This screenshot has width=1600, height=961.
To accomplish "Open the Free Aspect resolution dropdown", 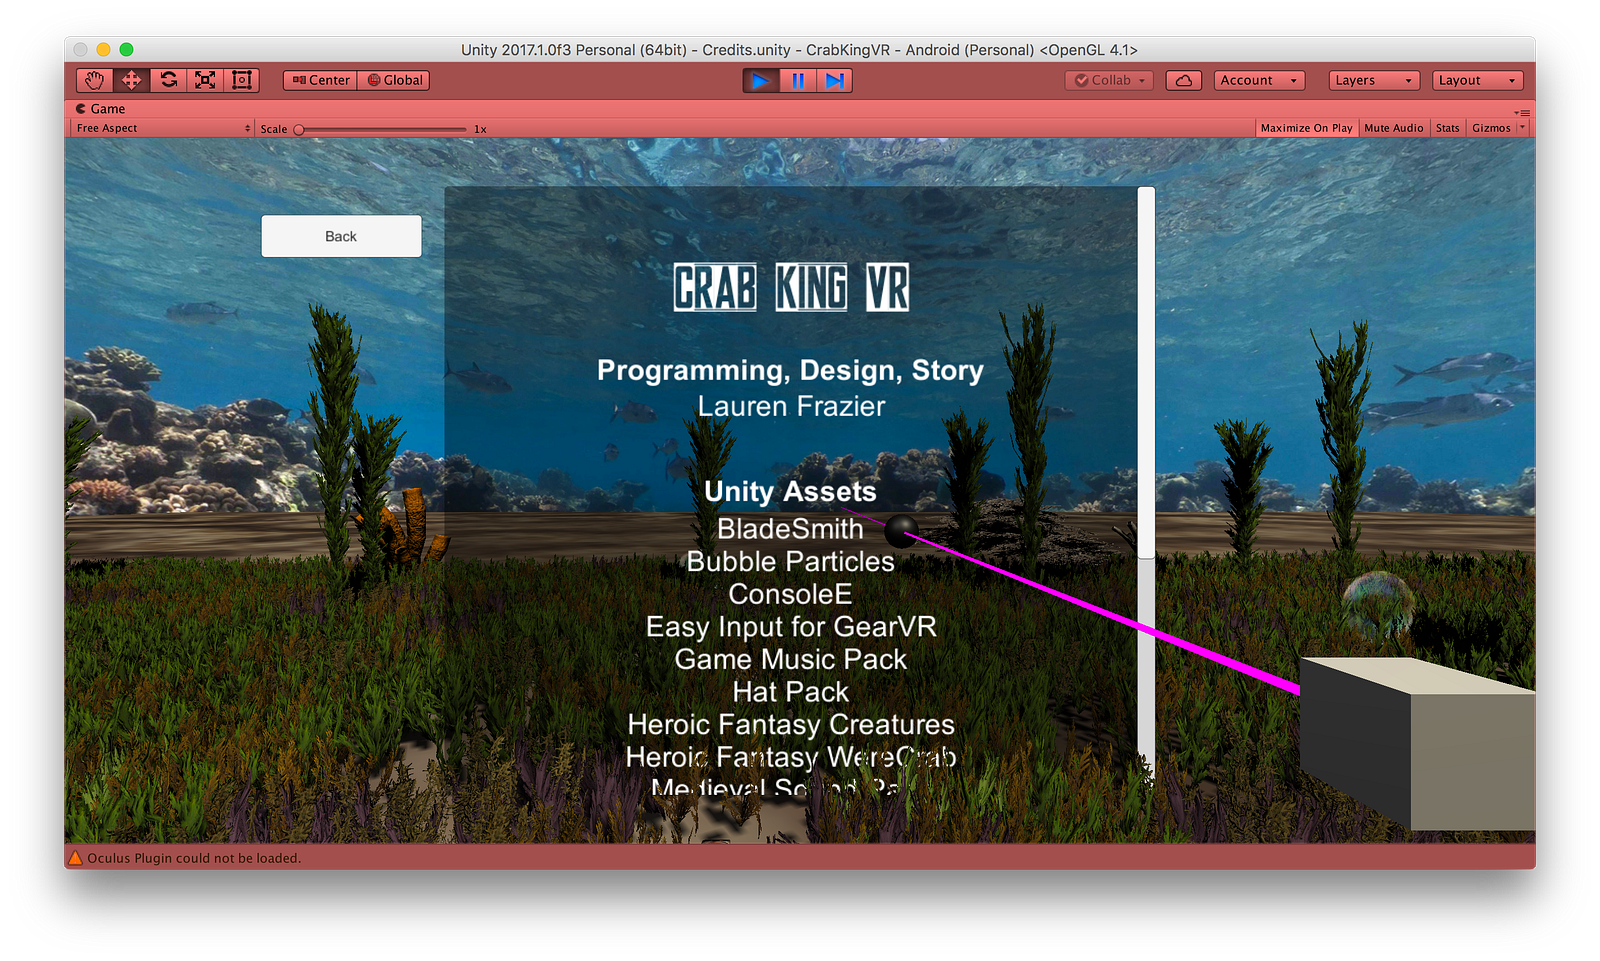I will click(x=163, y=128).
